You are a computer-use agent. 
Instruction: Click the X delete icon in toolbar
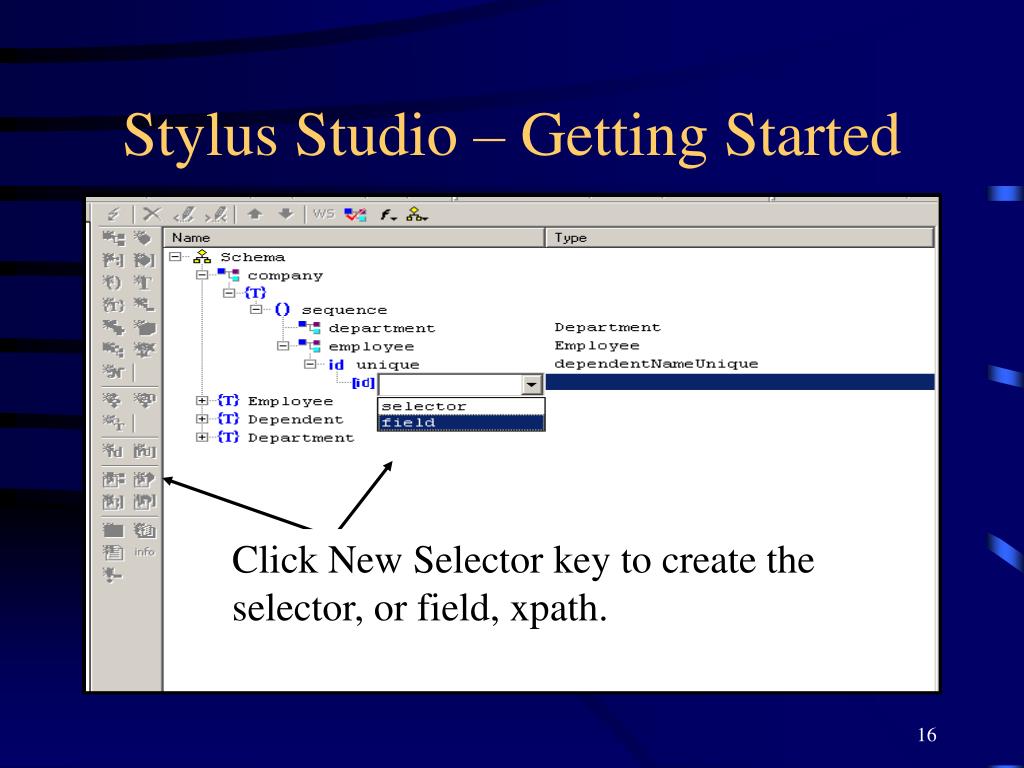coord(152,214)
